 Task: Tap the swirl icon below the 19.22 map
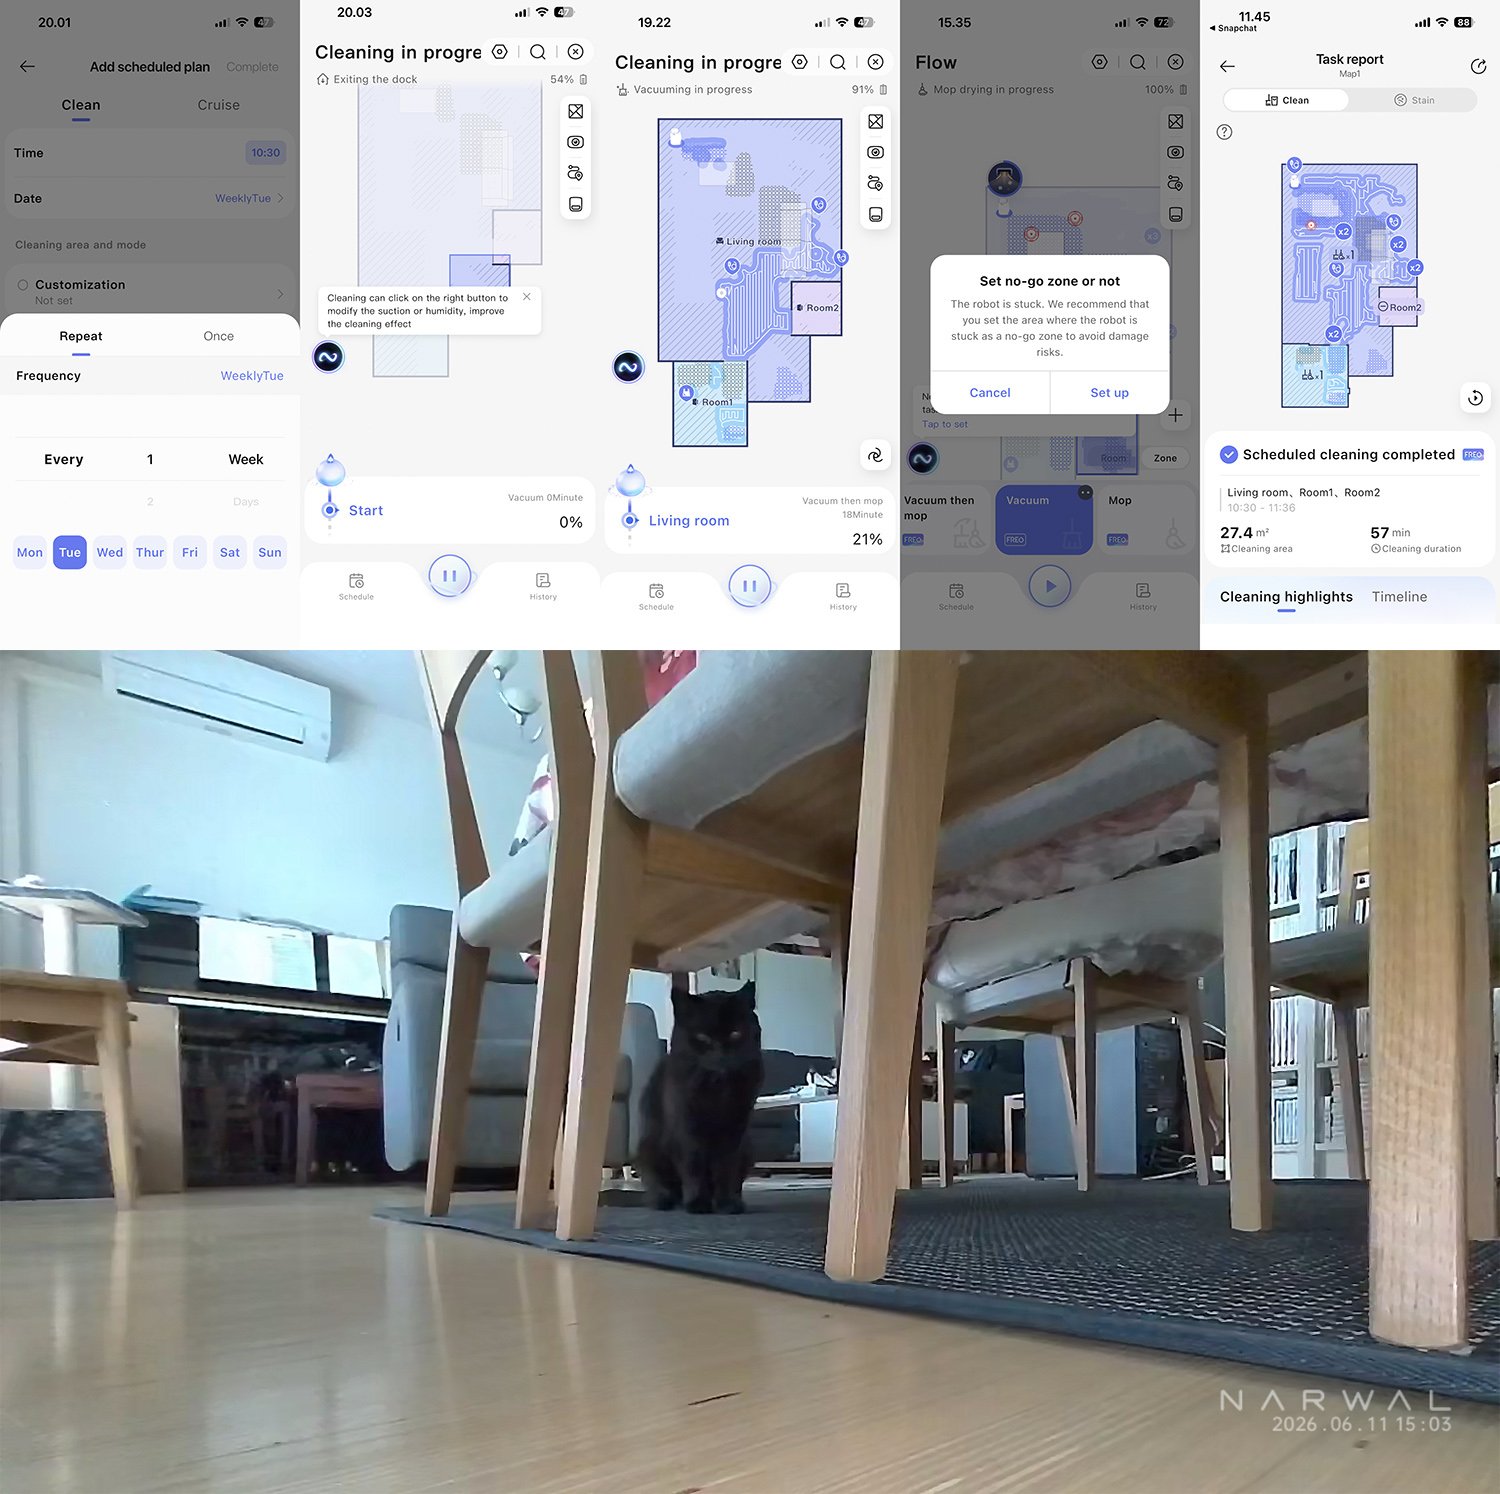coord(875,455)
